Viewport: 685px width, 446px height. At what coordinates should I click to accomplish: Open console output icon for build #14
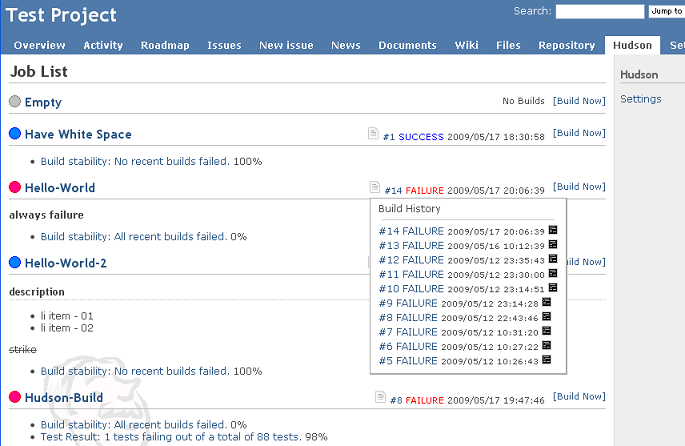553,230
